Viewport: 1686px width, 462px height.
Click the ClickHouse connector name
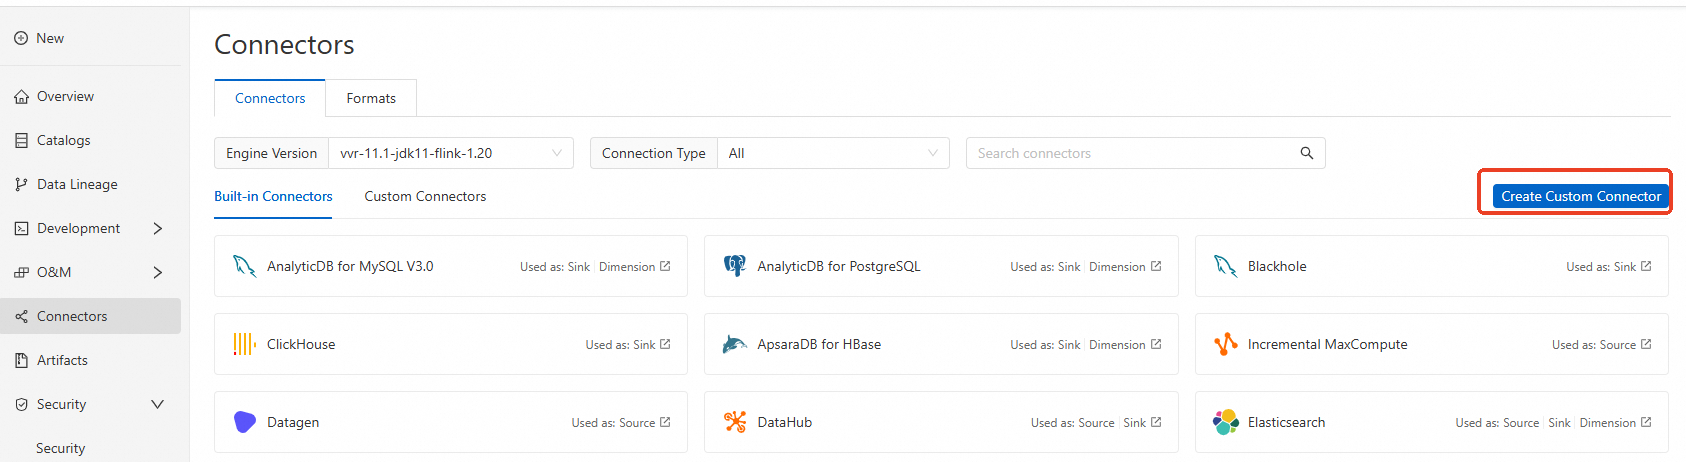pyautogui.click(x=301, y=344)
